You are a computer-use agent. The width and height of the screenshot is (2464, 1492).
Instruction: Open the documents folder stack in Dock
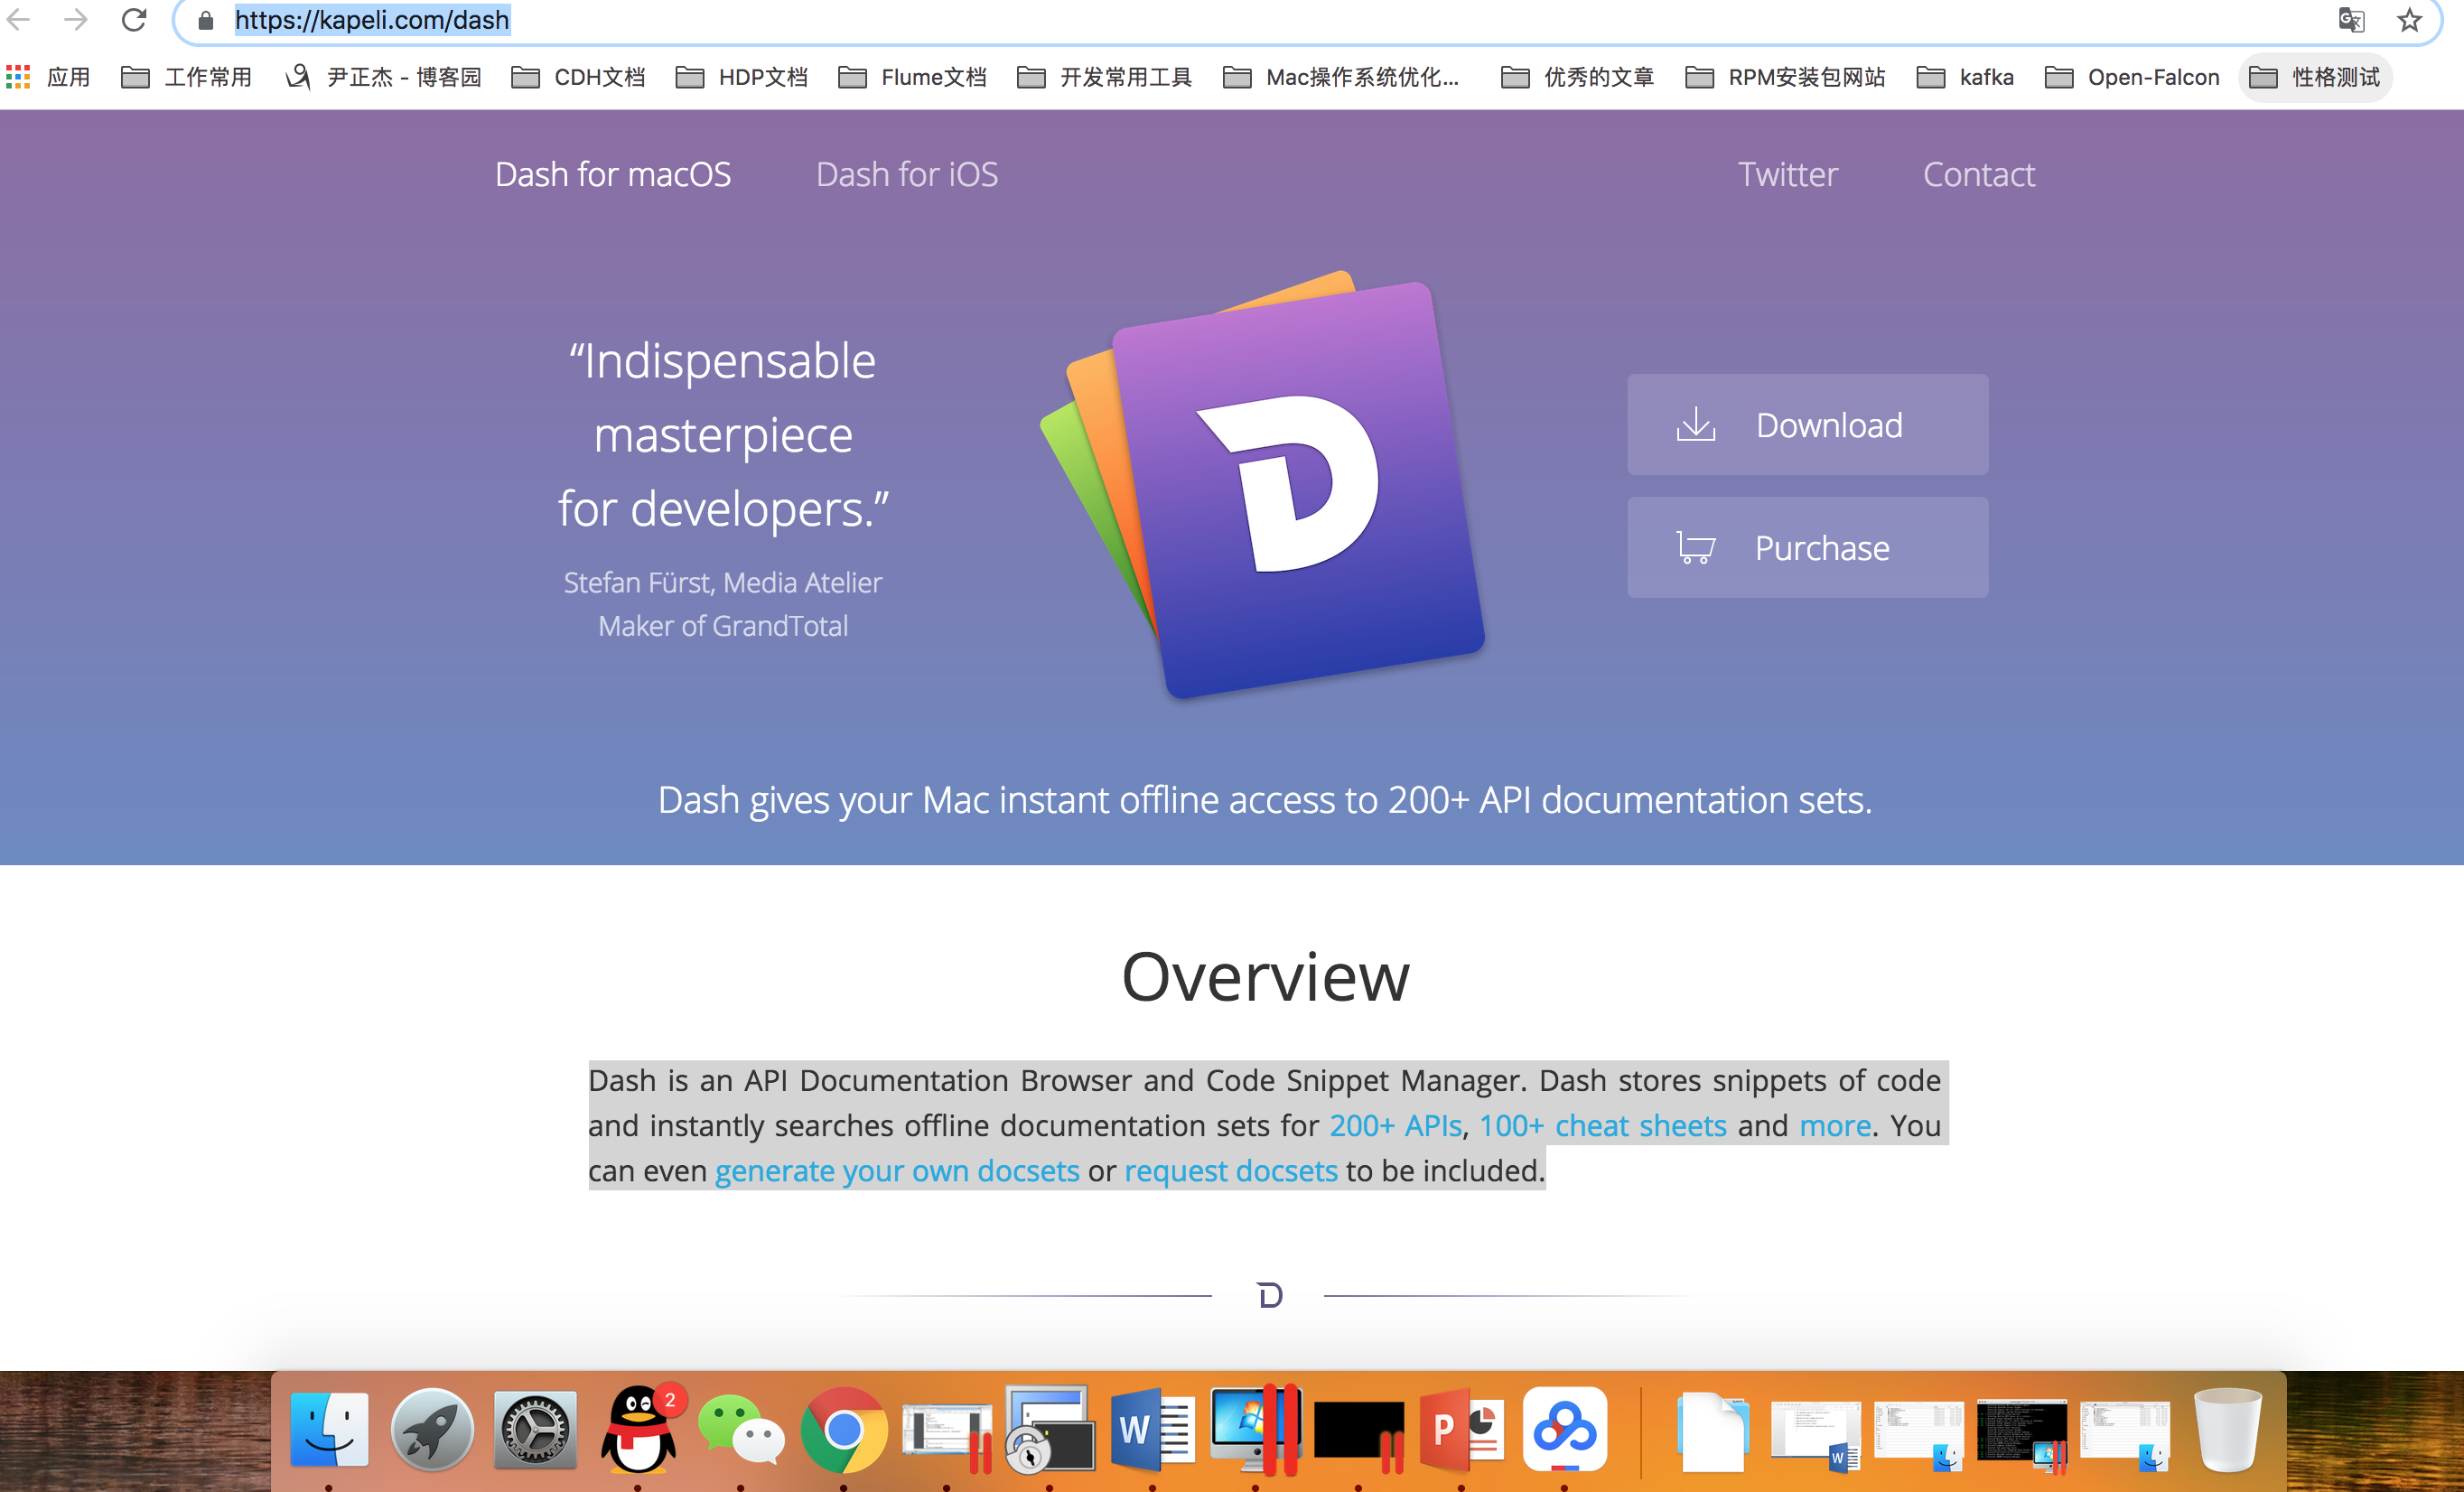pyautogui.click(x=1713, y=1431)
